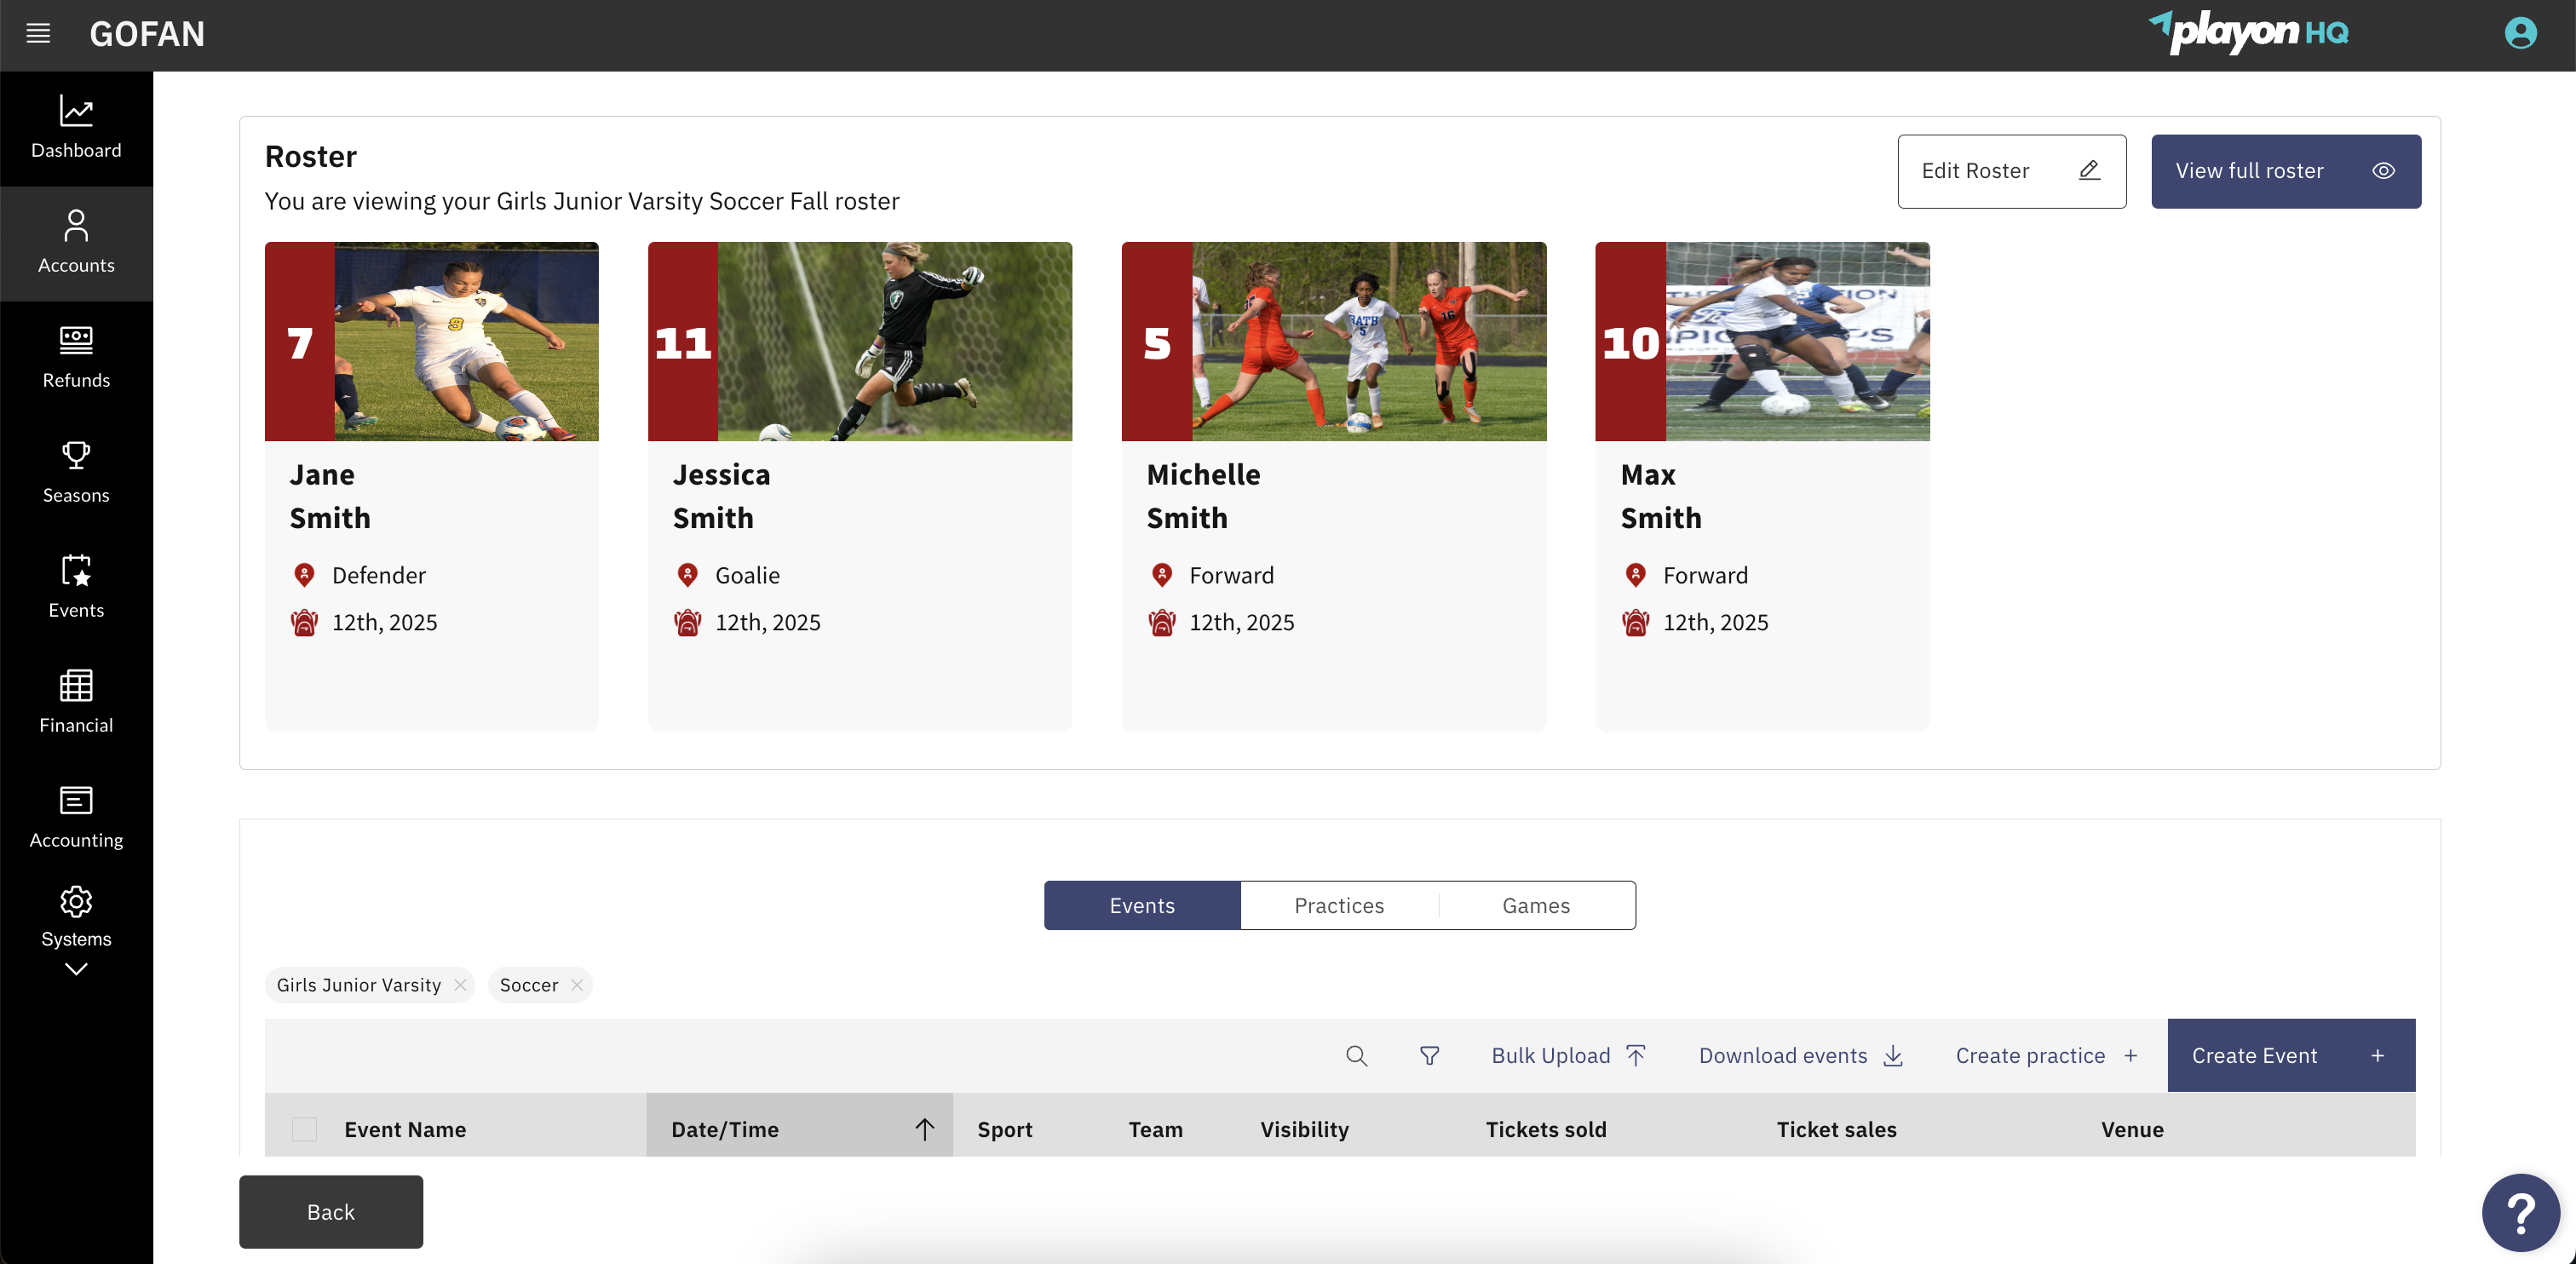The height and width of the screenshot is (1264, 2576).
Task: Open the help question mark bubble
Action: [2522, 1212]
